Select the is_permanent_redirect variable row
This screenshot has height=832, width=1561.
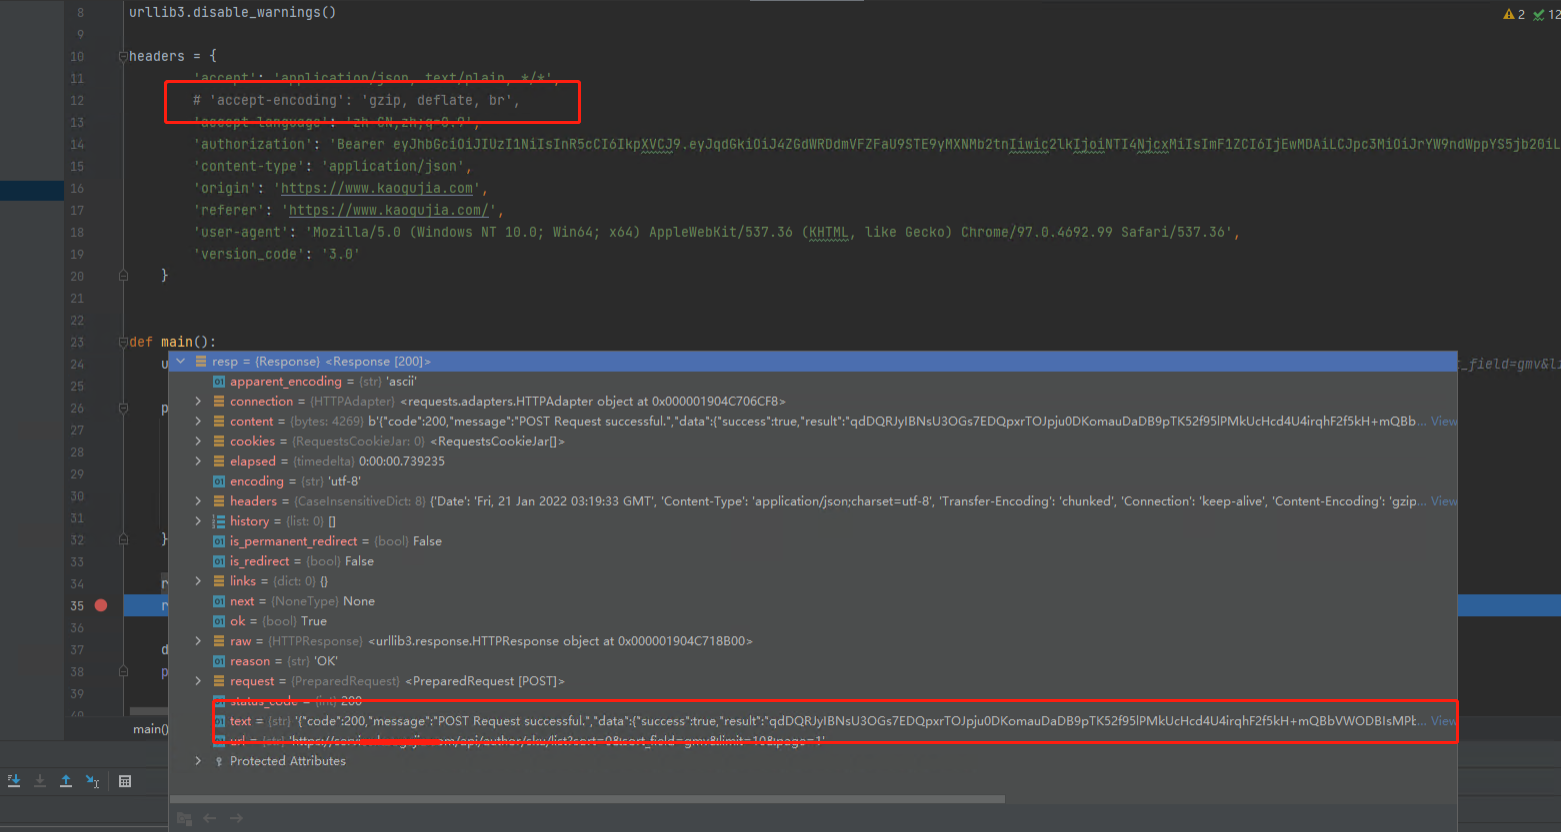[813, 541]
